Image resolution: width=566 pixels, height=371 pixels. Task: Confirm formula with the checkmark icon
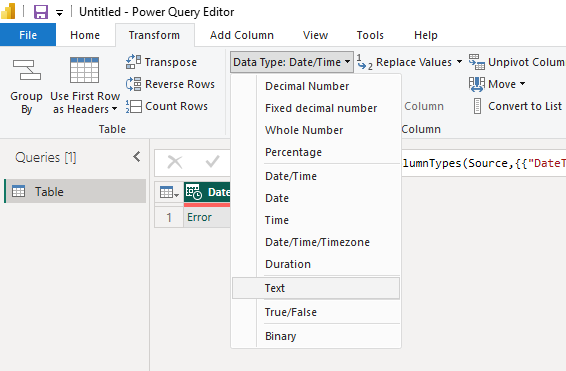[x=213, y=162]
